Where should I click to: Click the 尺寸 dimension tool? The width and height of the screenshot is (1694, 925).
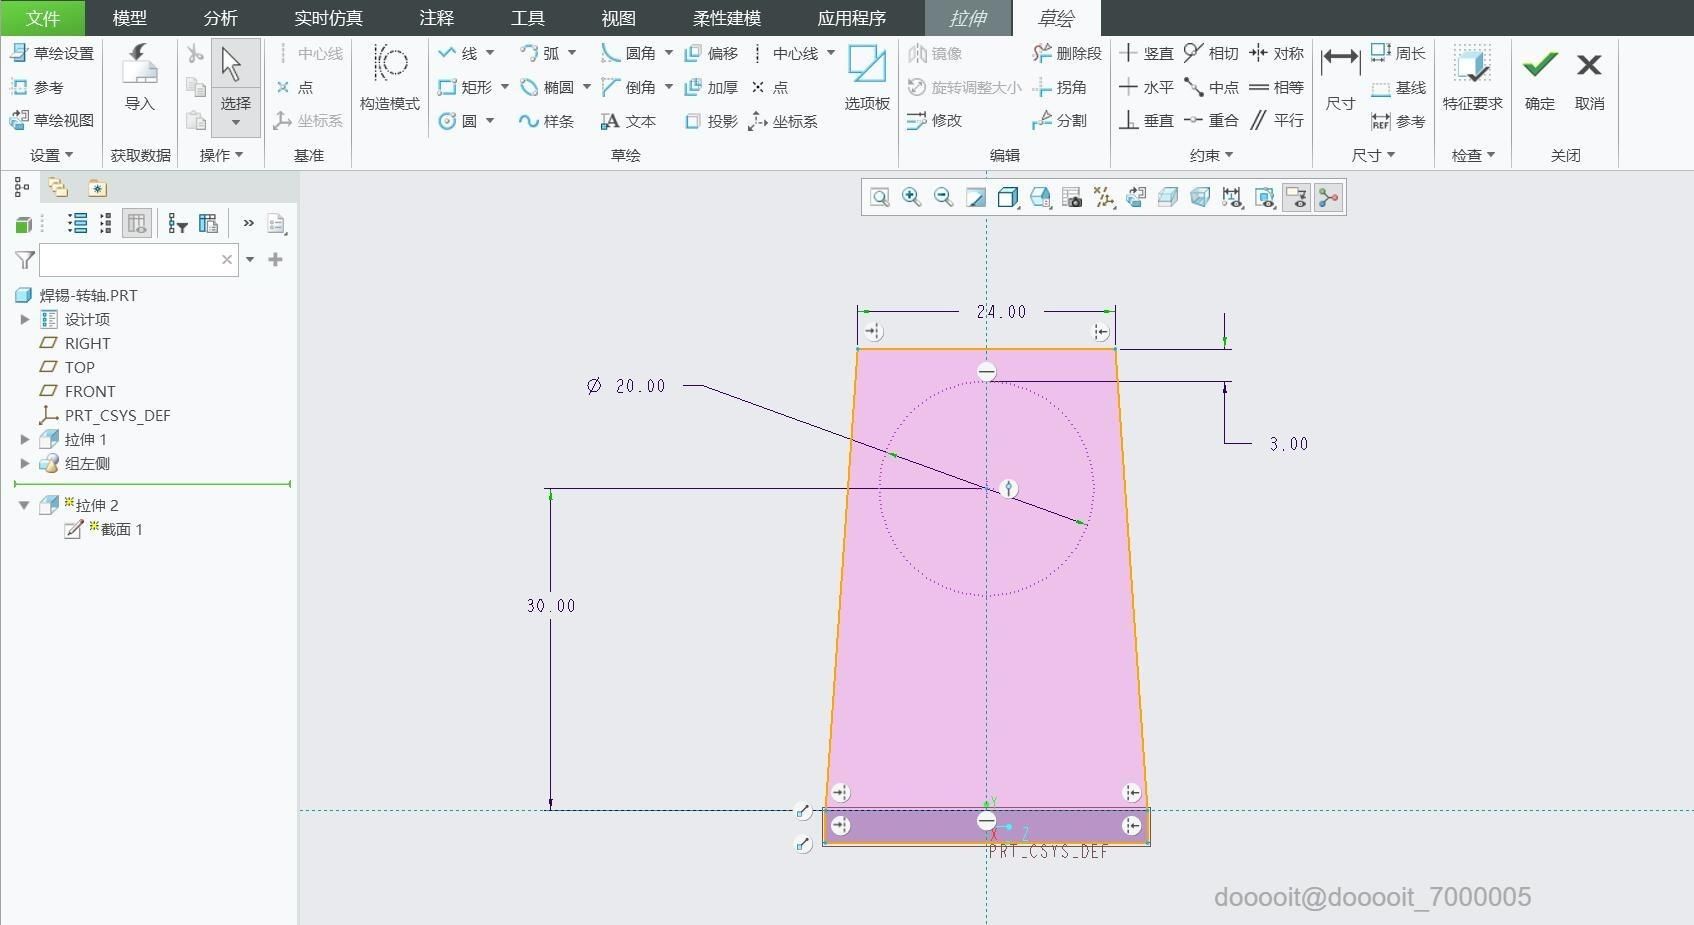click(1340, 78)
